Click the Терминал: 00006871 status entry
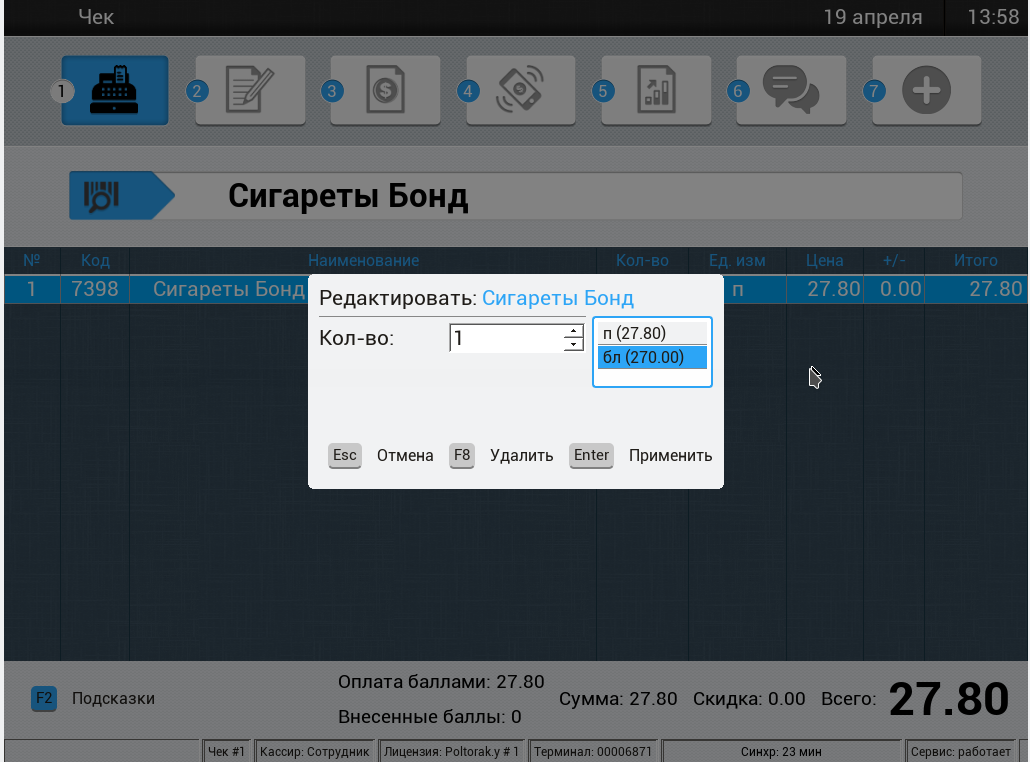Image resolution: width=1030 pixels, height=762 pixels. tap(593, 751)
